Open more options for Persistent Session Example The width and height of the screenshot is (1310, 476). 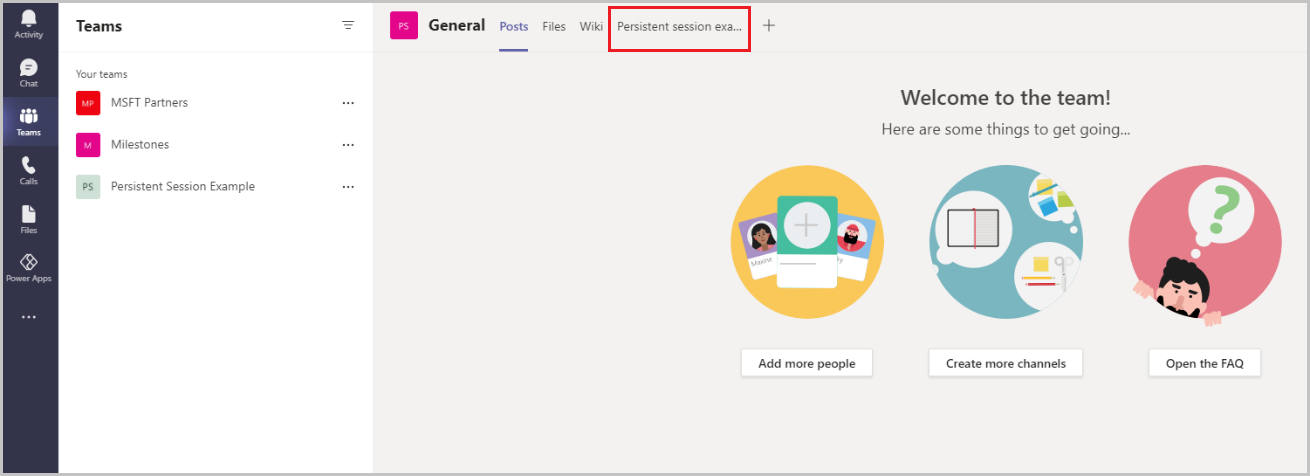pos(348,187)
